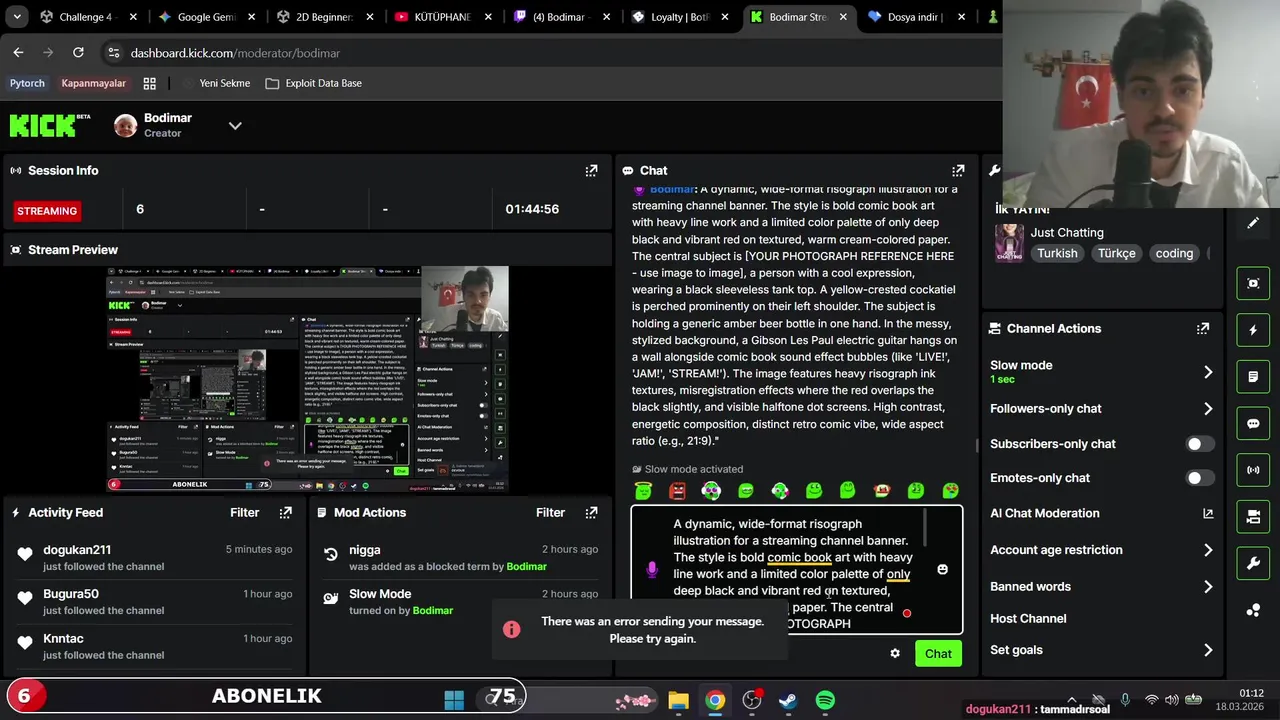Open chat settings gear icon
The width and height of the screenshot is (1280, 720).
(x=895, y=654)
